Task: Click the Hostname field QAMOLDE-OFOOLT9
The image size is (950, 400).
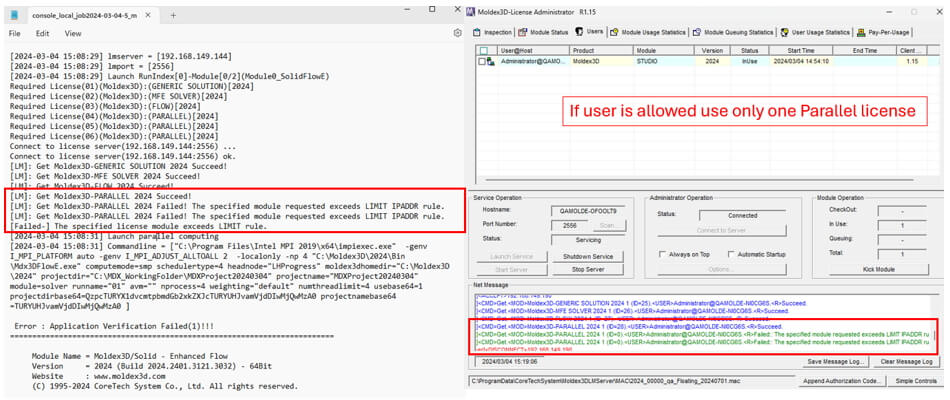Action: click(588, 211)
